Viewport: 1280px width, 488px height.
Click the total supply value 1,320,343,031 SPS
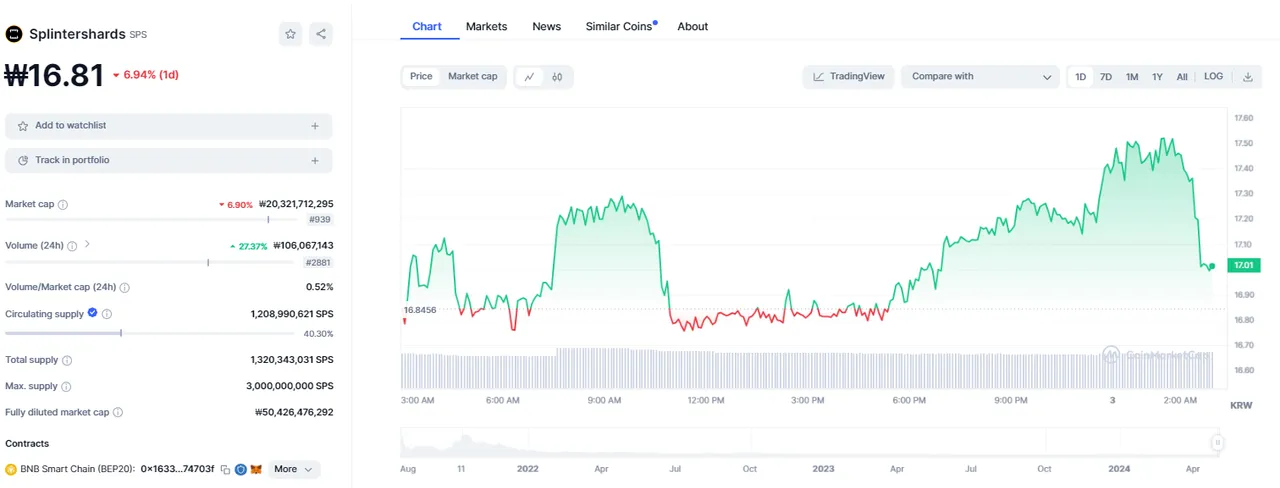tap(292, 360)
